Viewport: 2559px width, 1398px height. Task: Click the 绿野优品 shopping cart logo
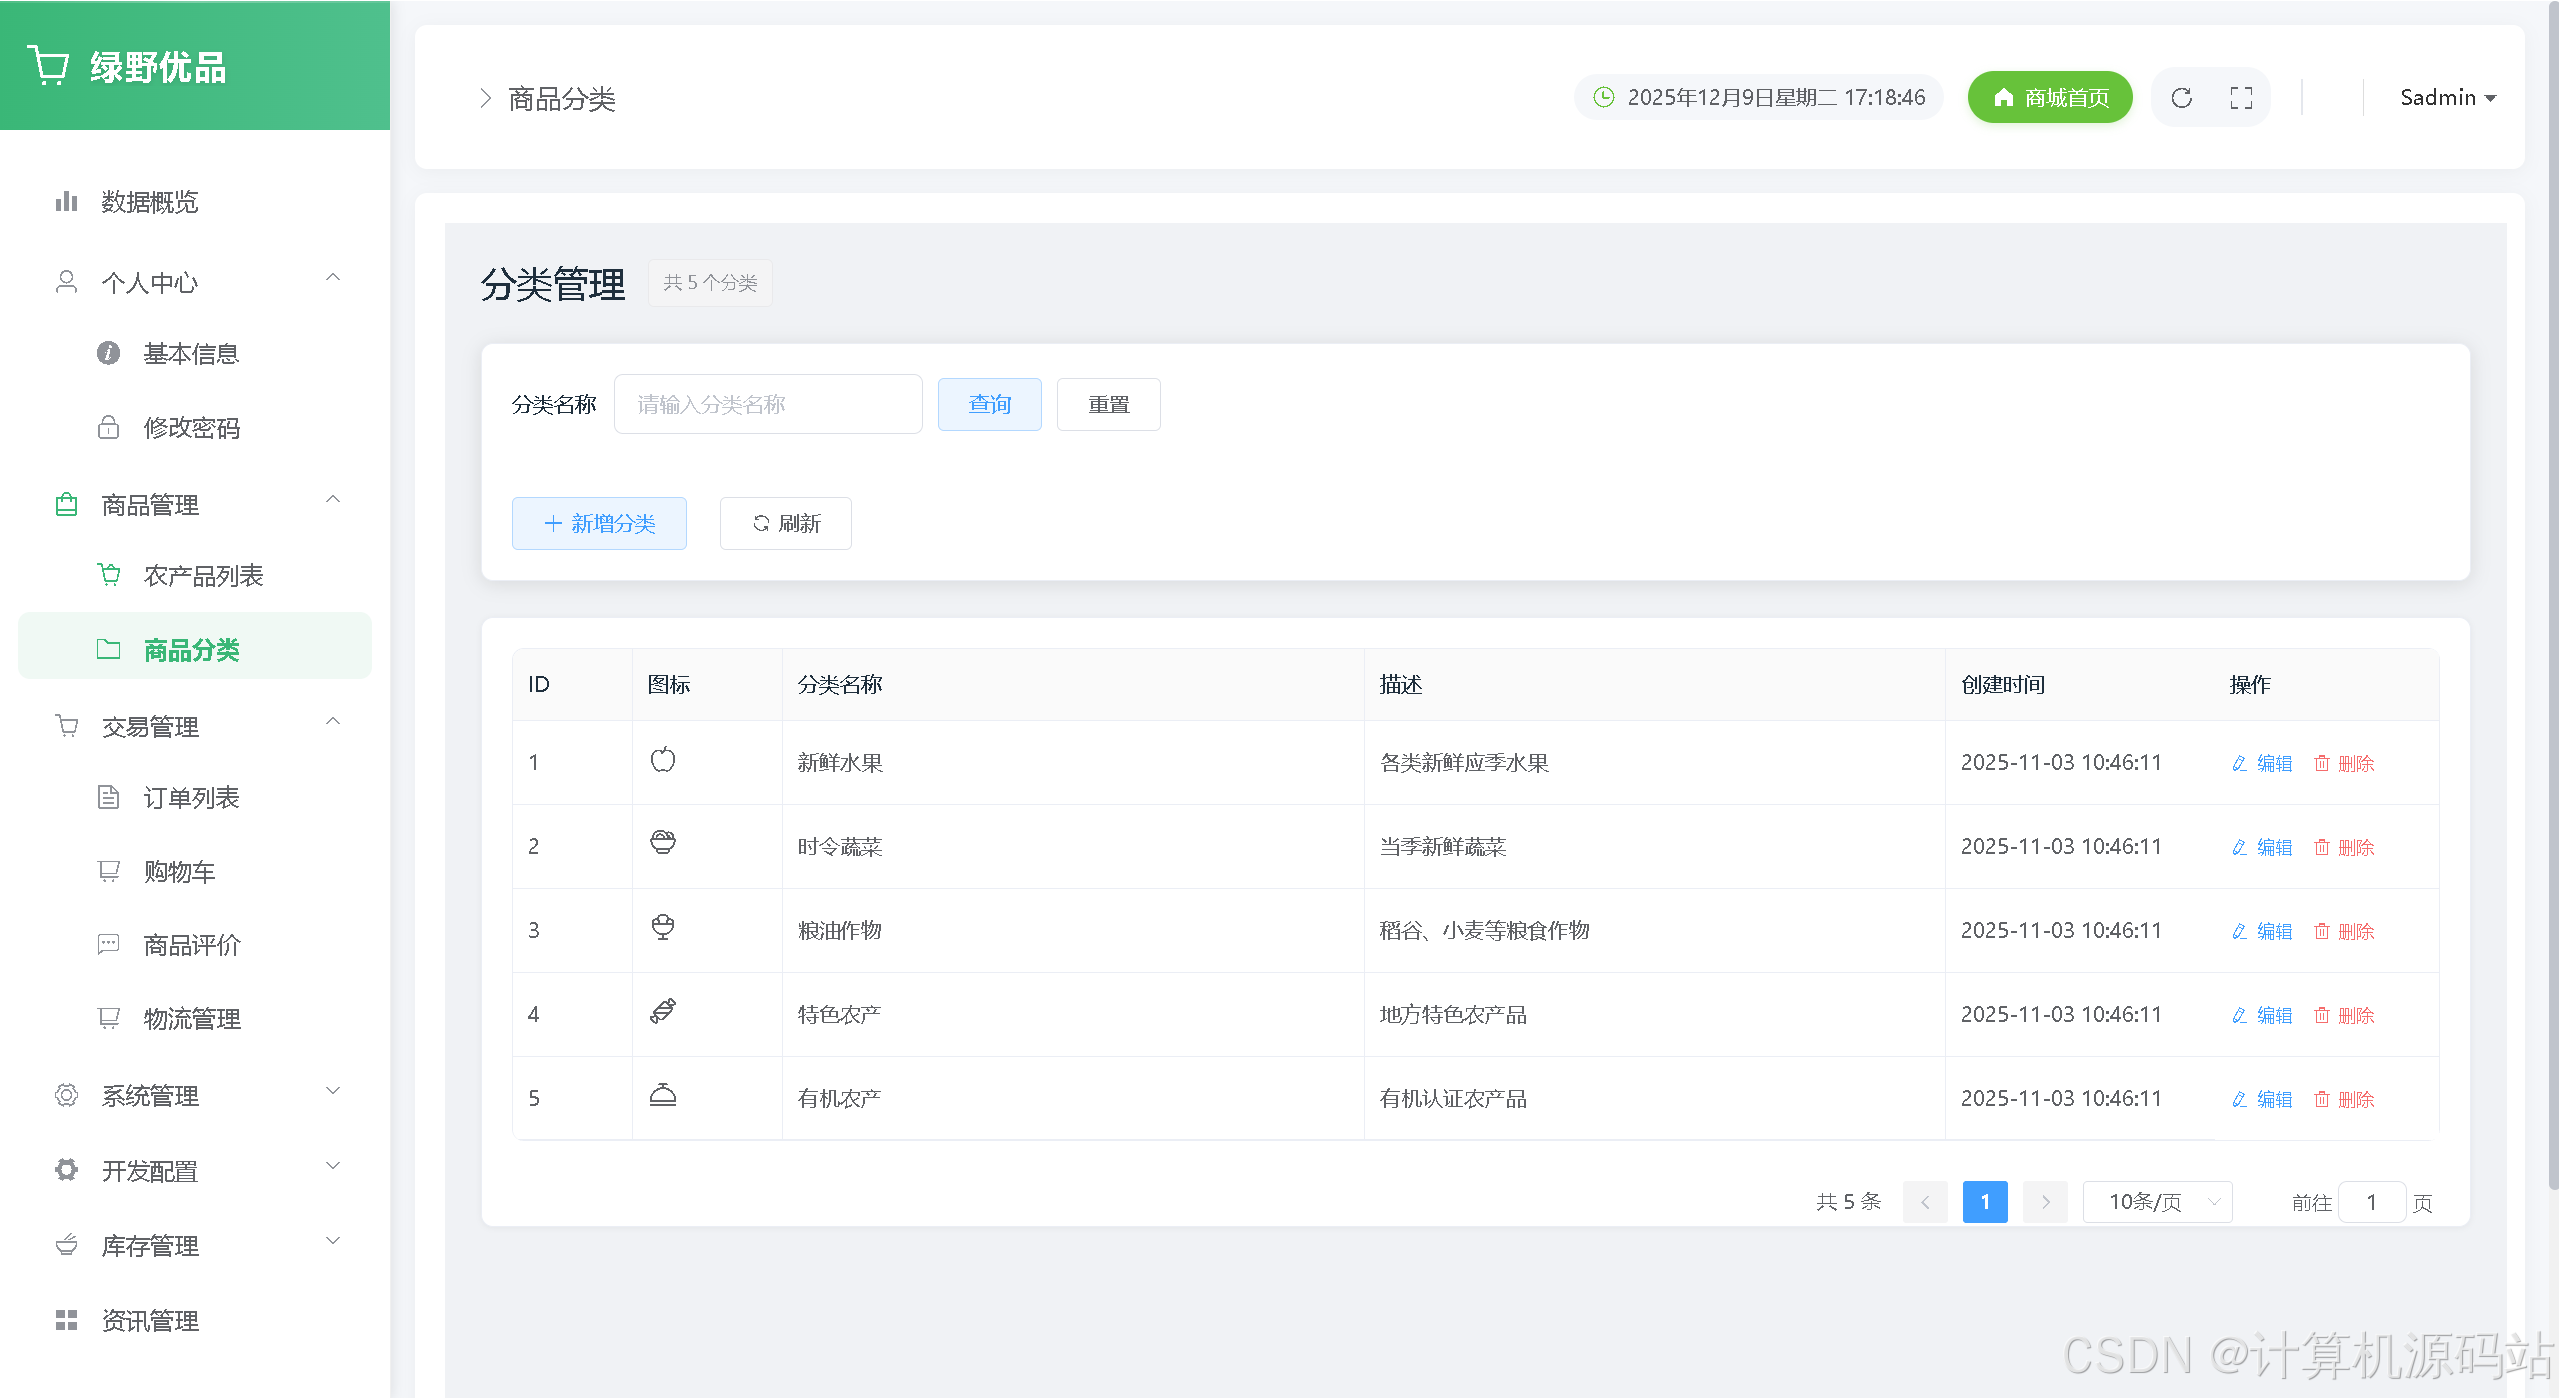48,66
